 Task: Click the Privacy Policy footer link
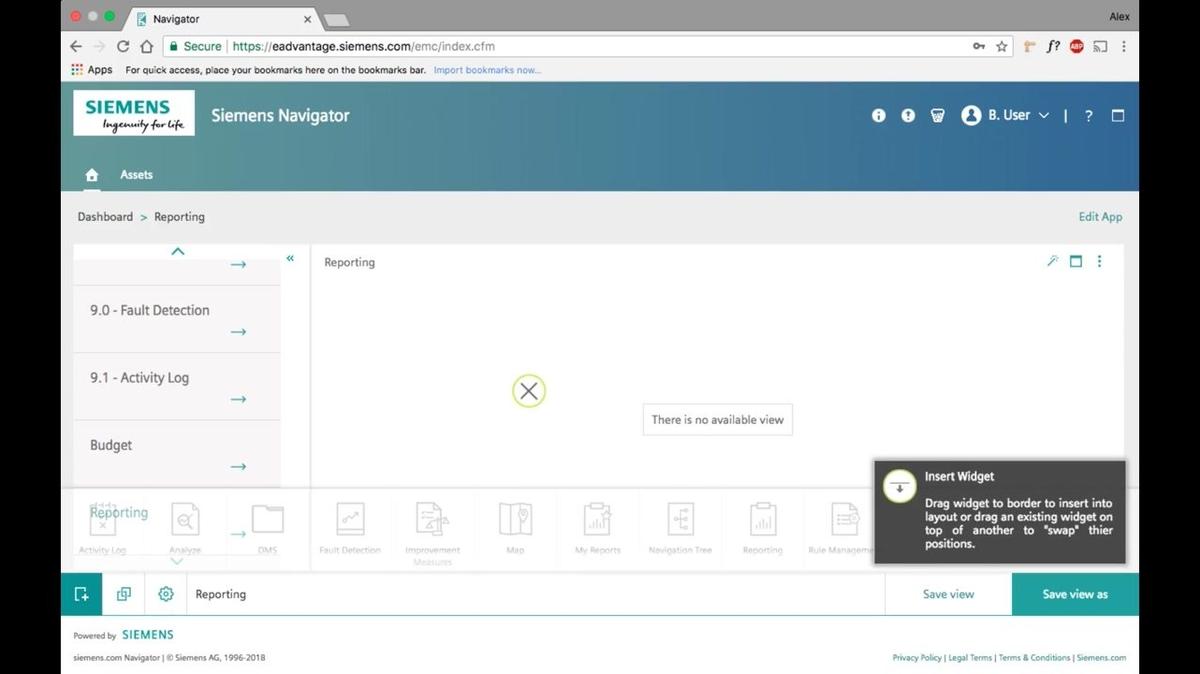pos(917,657)
